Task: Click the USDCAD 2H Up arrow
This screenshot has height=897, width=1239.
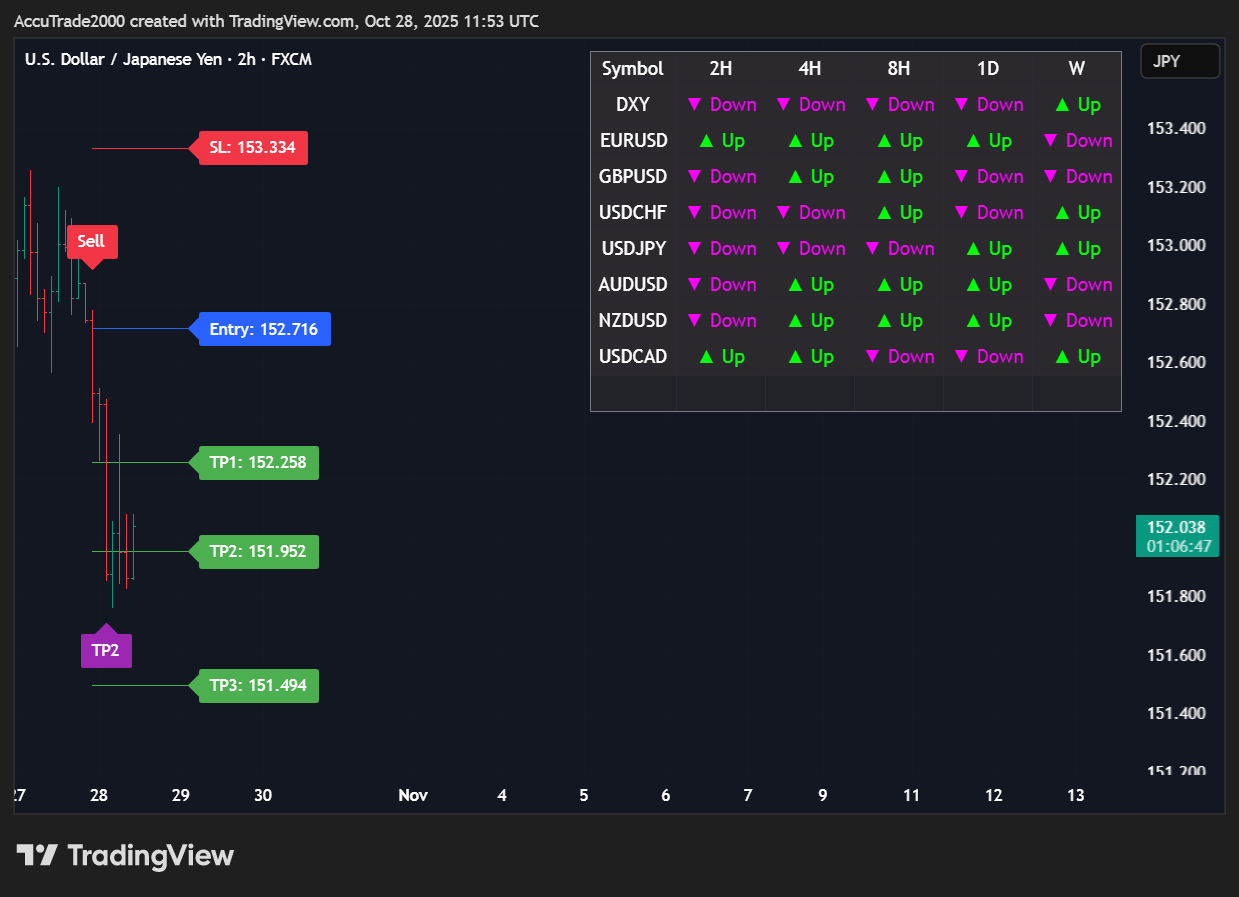Action: tap(705, 357)
